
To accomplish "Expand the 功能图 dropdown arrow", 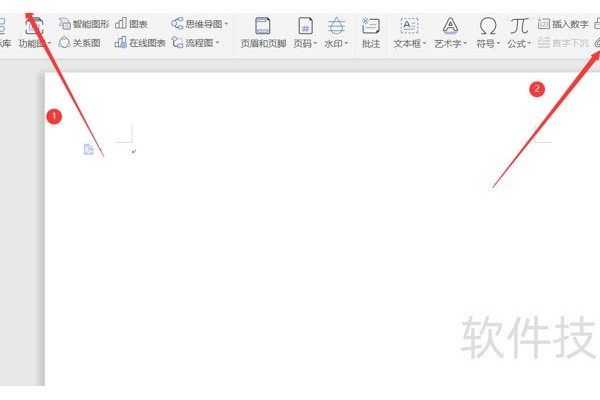I will point(50,43).
